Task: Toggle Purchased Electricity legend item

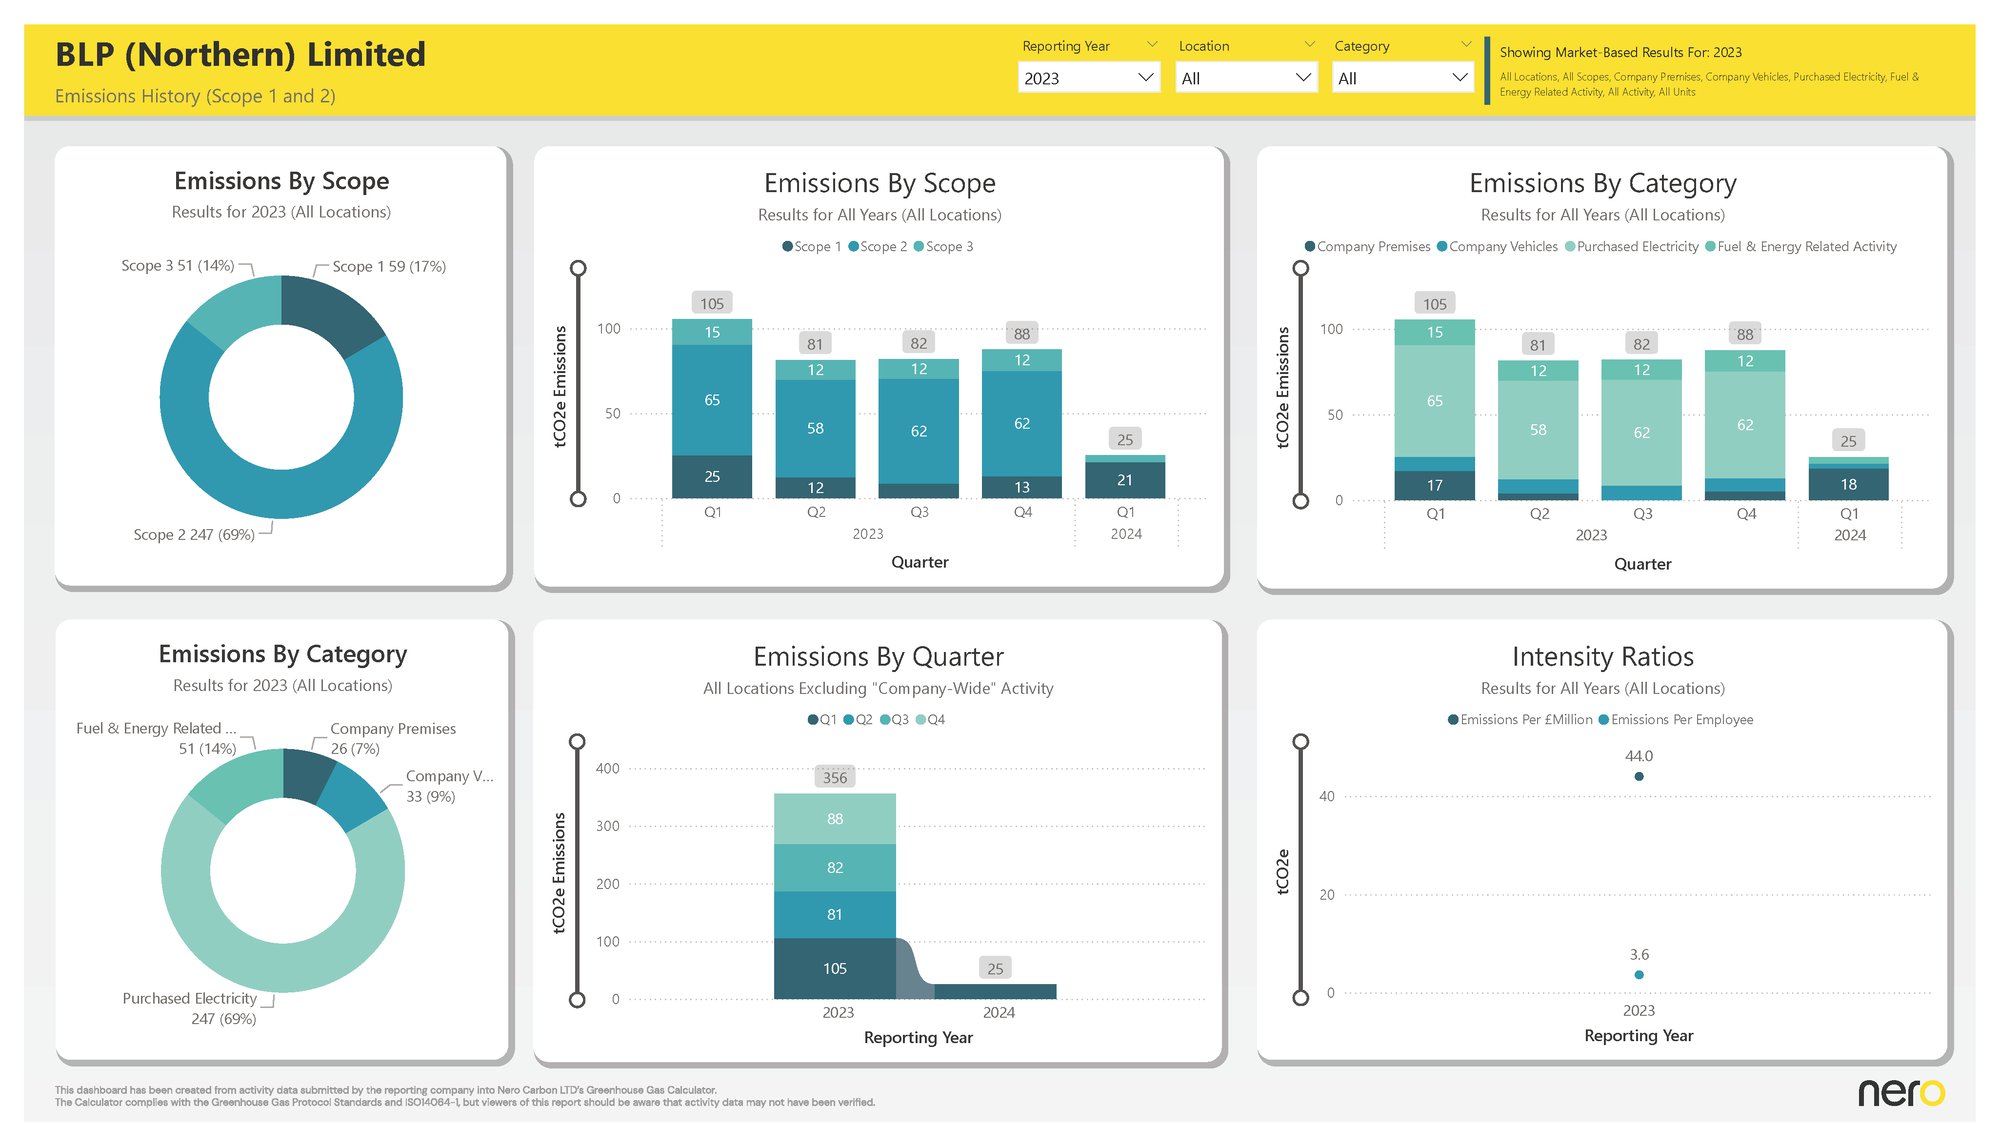Action: click(x=1636, y=247)
